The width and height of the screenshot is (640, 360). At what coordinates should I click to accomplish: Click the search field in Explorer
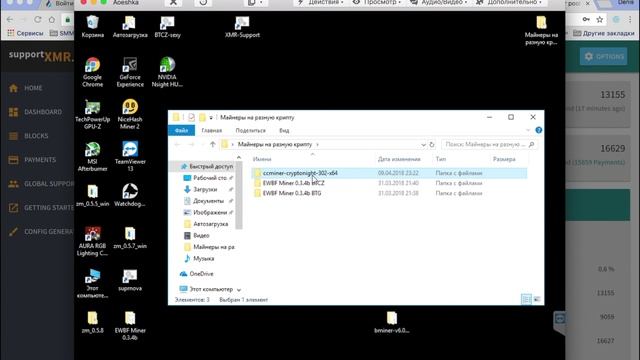click(489, 144)
